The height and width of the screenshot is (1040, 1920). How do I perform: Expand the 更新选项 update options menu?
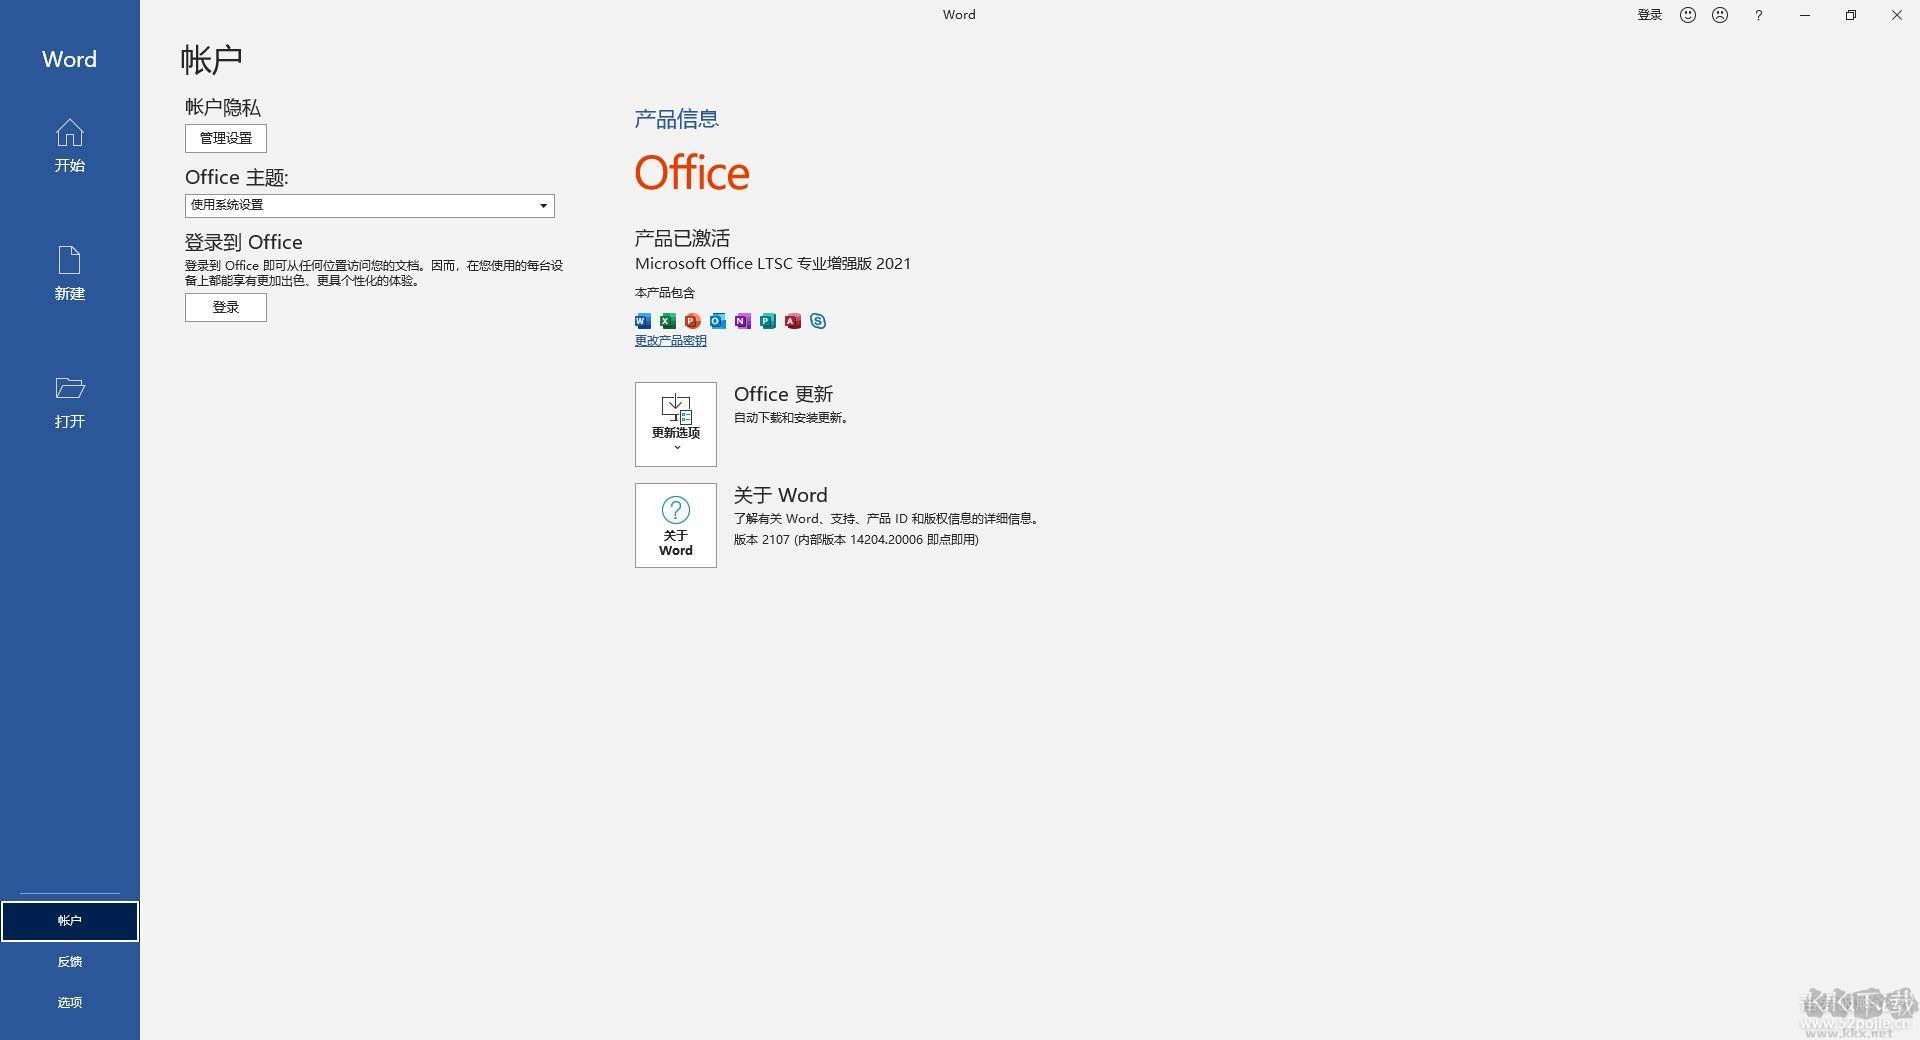pyautogui.click(x=675, y=424)
